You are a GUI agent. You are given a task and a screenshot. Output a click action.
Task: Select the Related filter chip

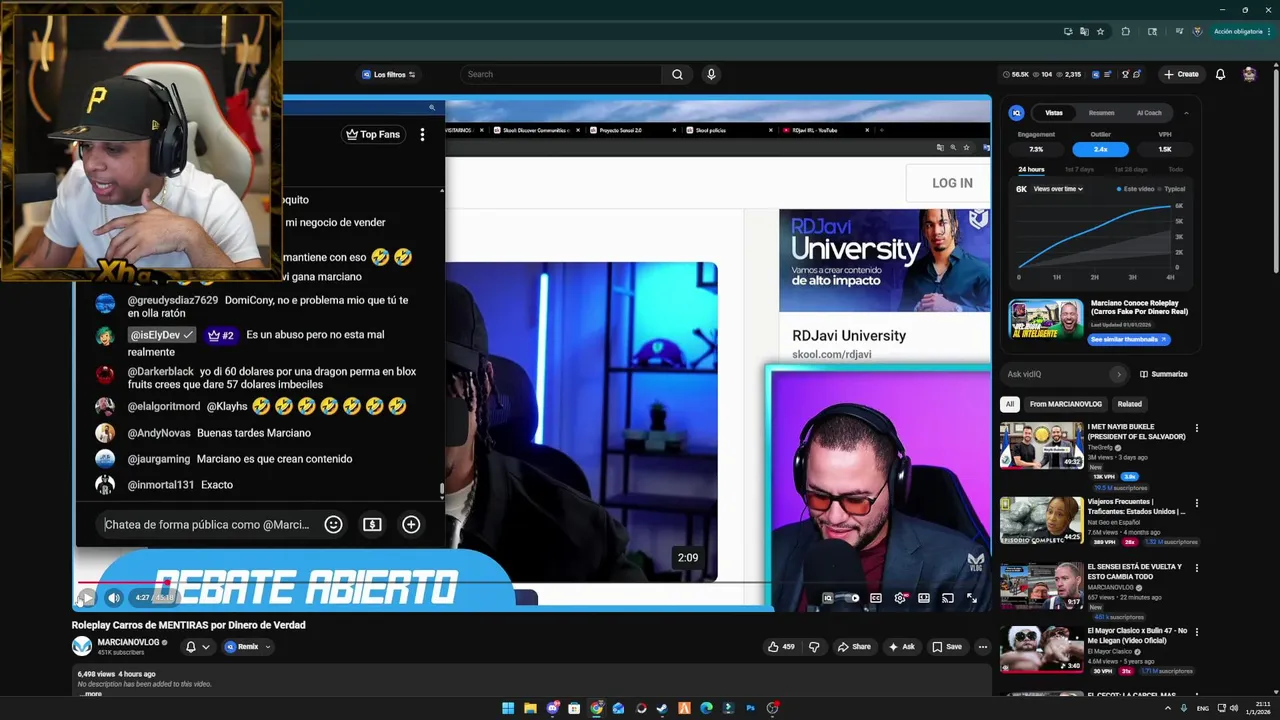pos(1129,404)
